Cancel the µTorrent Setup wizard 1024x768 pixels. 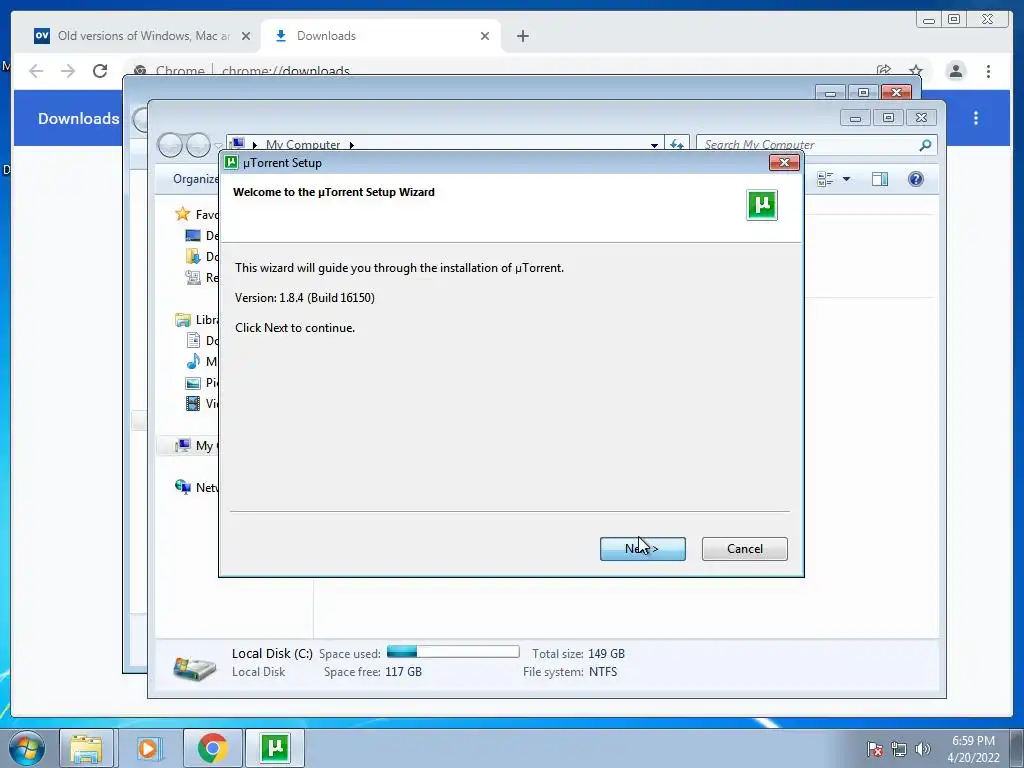744,549
